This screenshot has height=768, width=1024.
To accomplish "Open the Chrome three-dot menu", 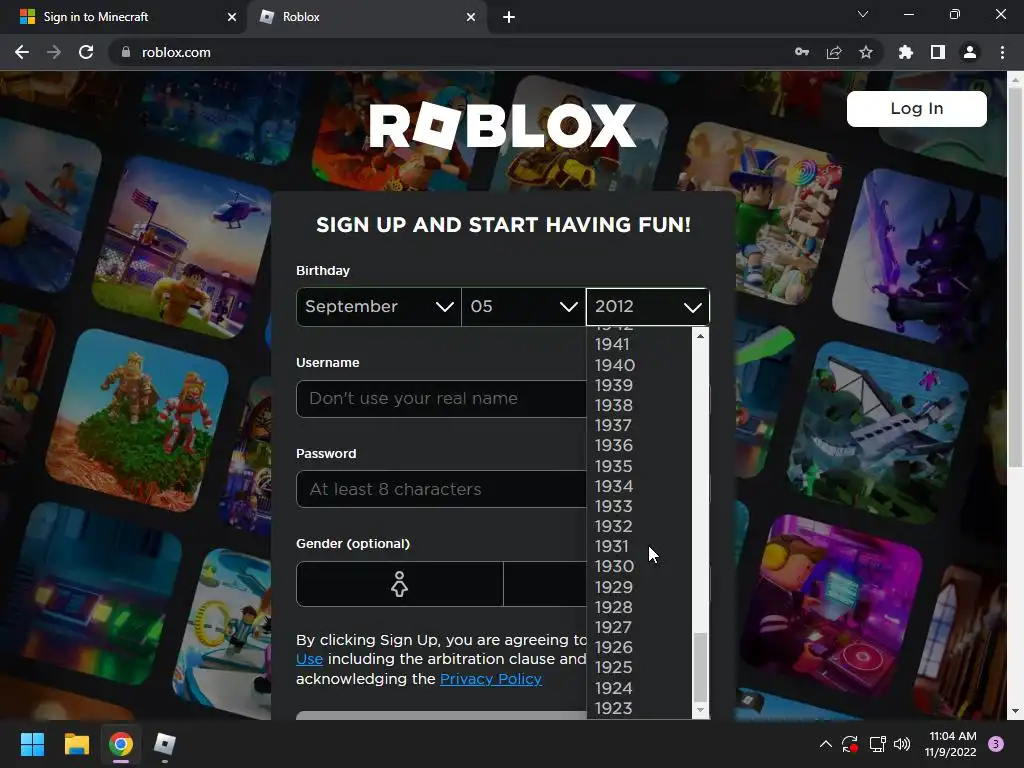I will [1002, 52].
